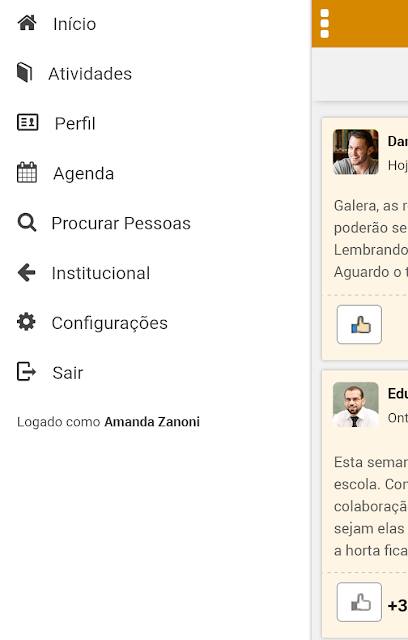Image resolution: width=408 pixels, height=640 pixels.
Task: Select the Perfil ID card icon
Action: [x=27, y=122]
